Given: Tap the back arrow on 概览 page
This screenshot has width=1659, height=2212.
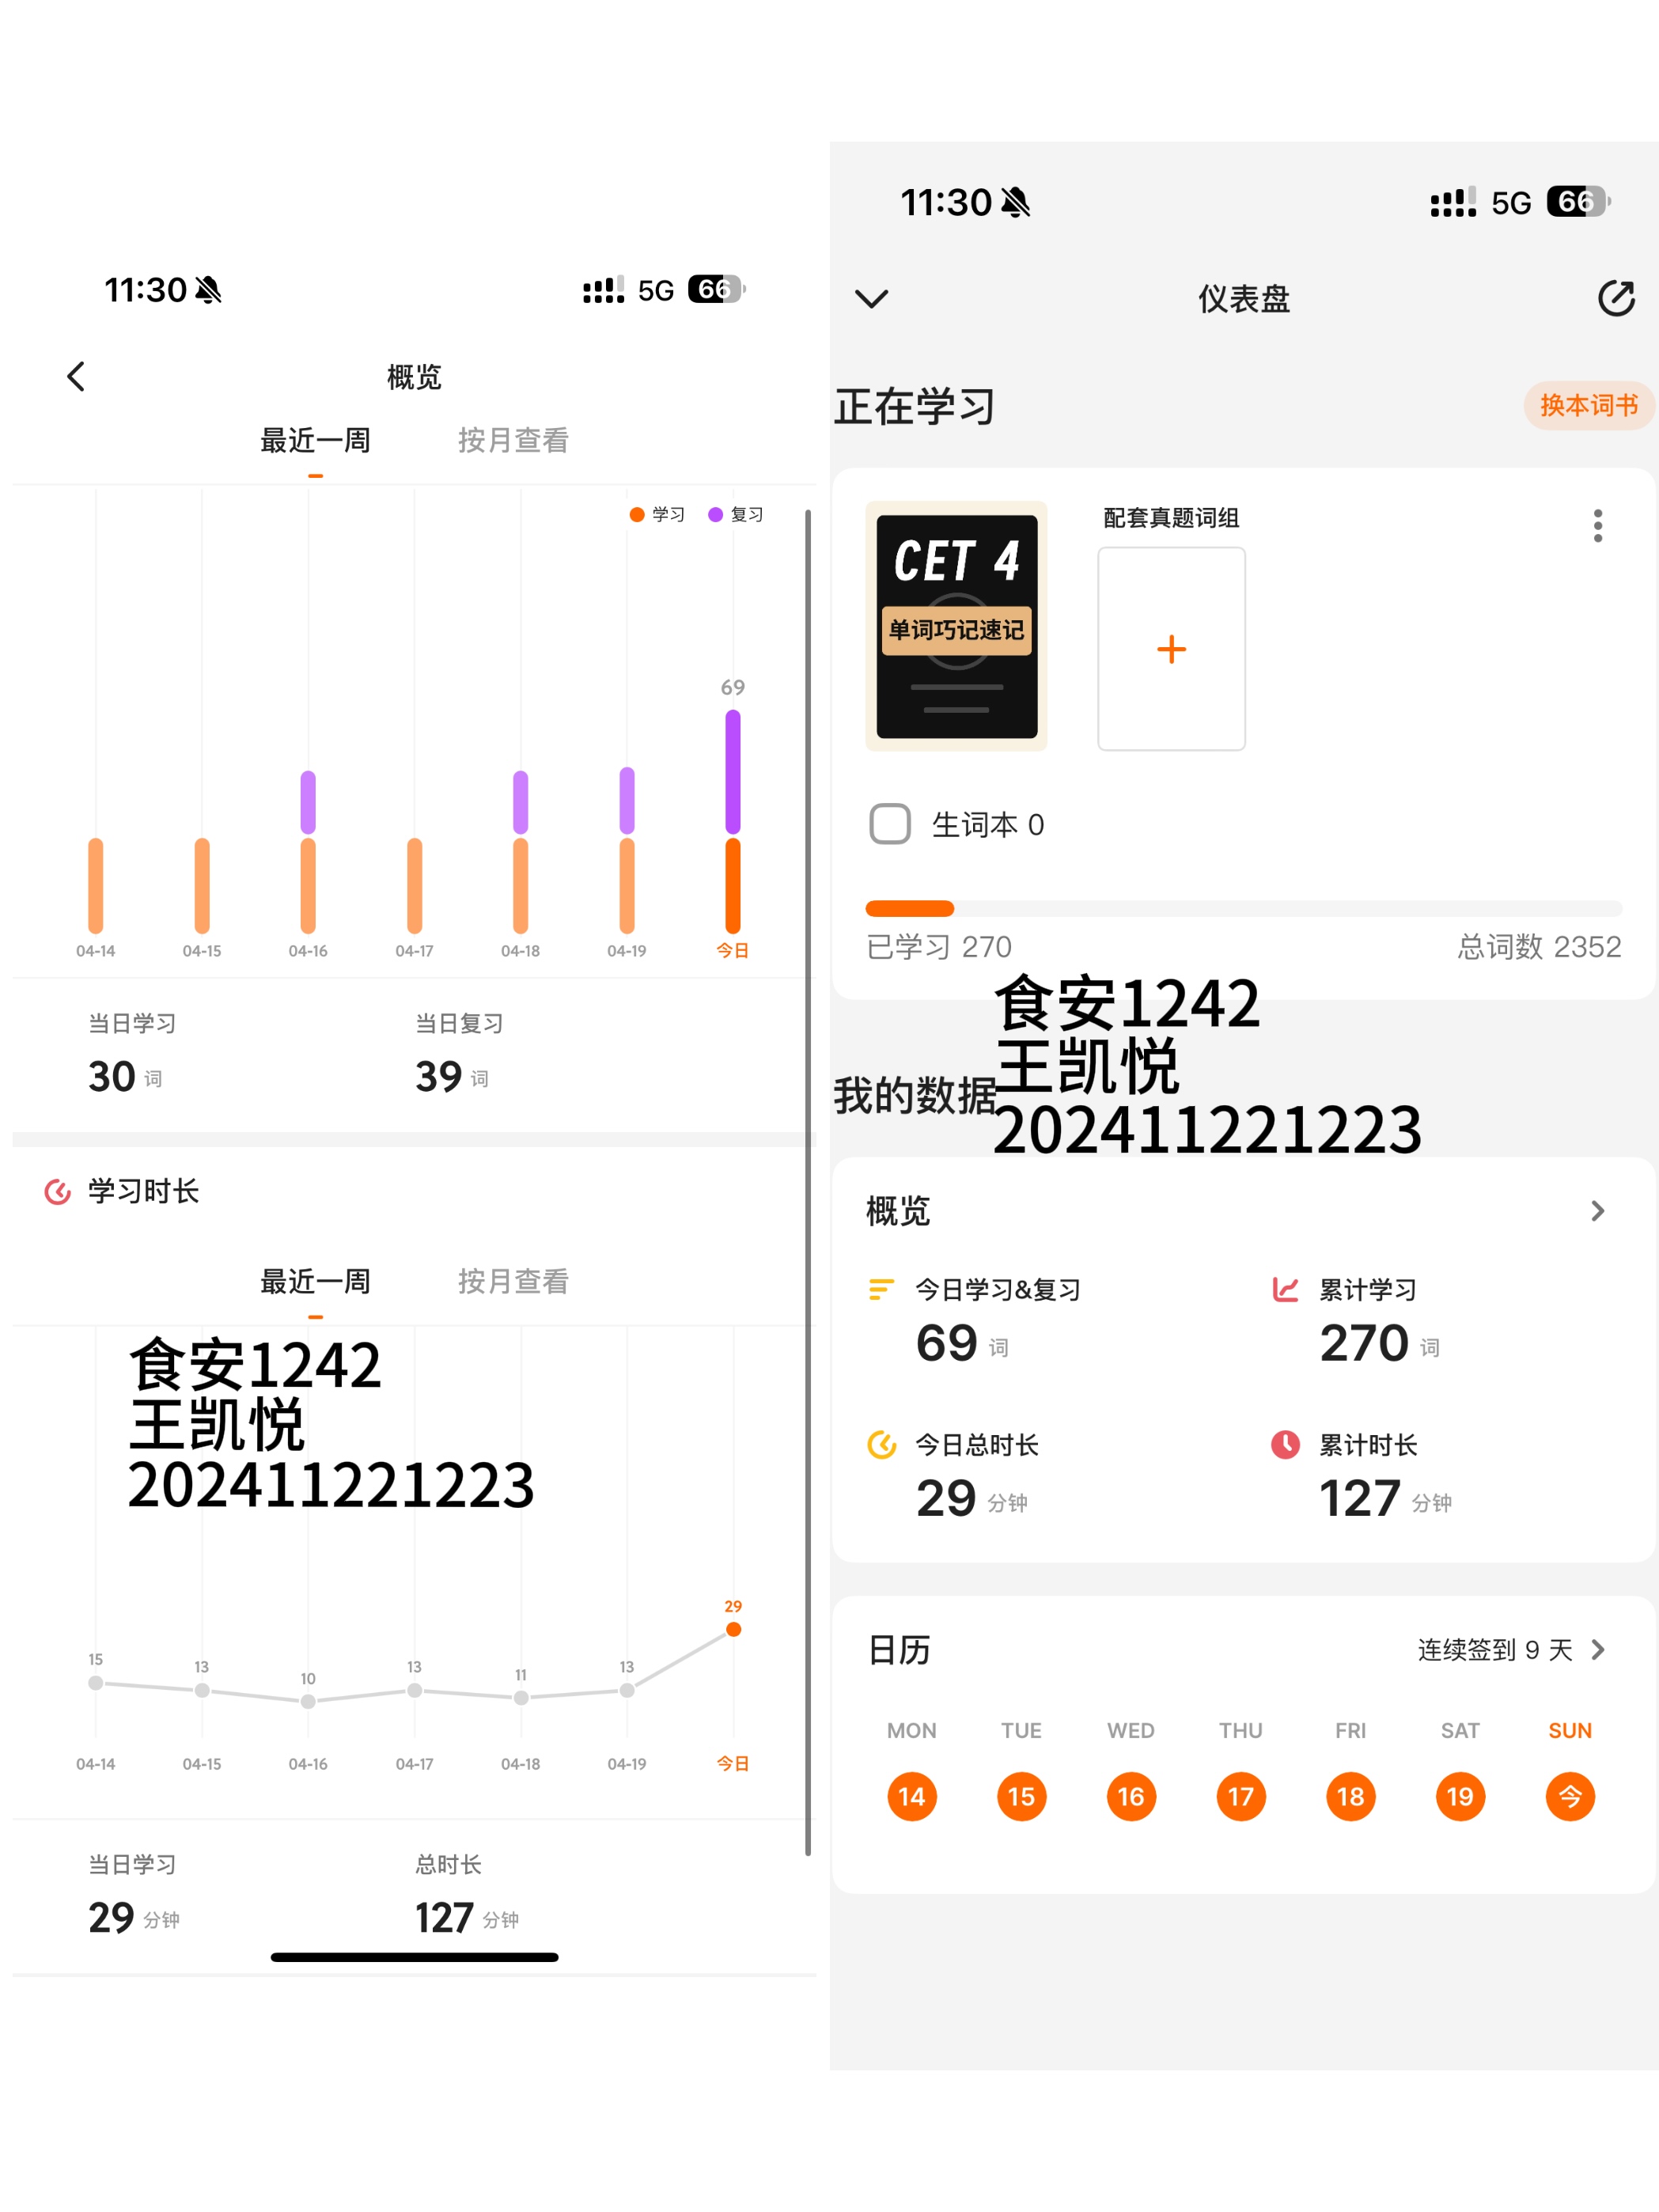Looking at the screenshot, I should click(76, 377).
